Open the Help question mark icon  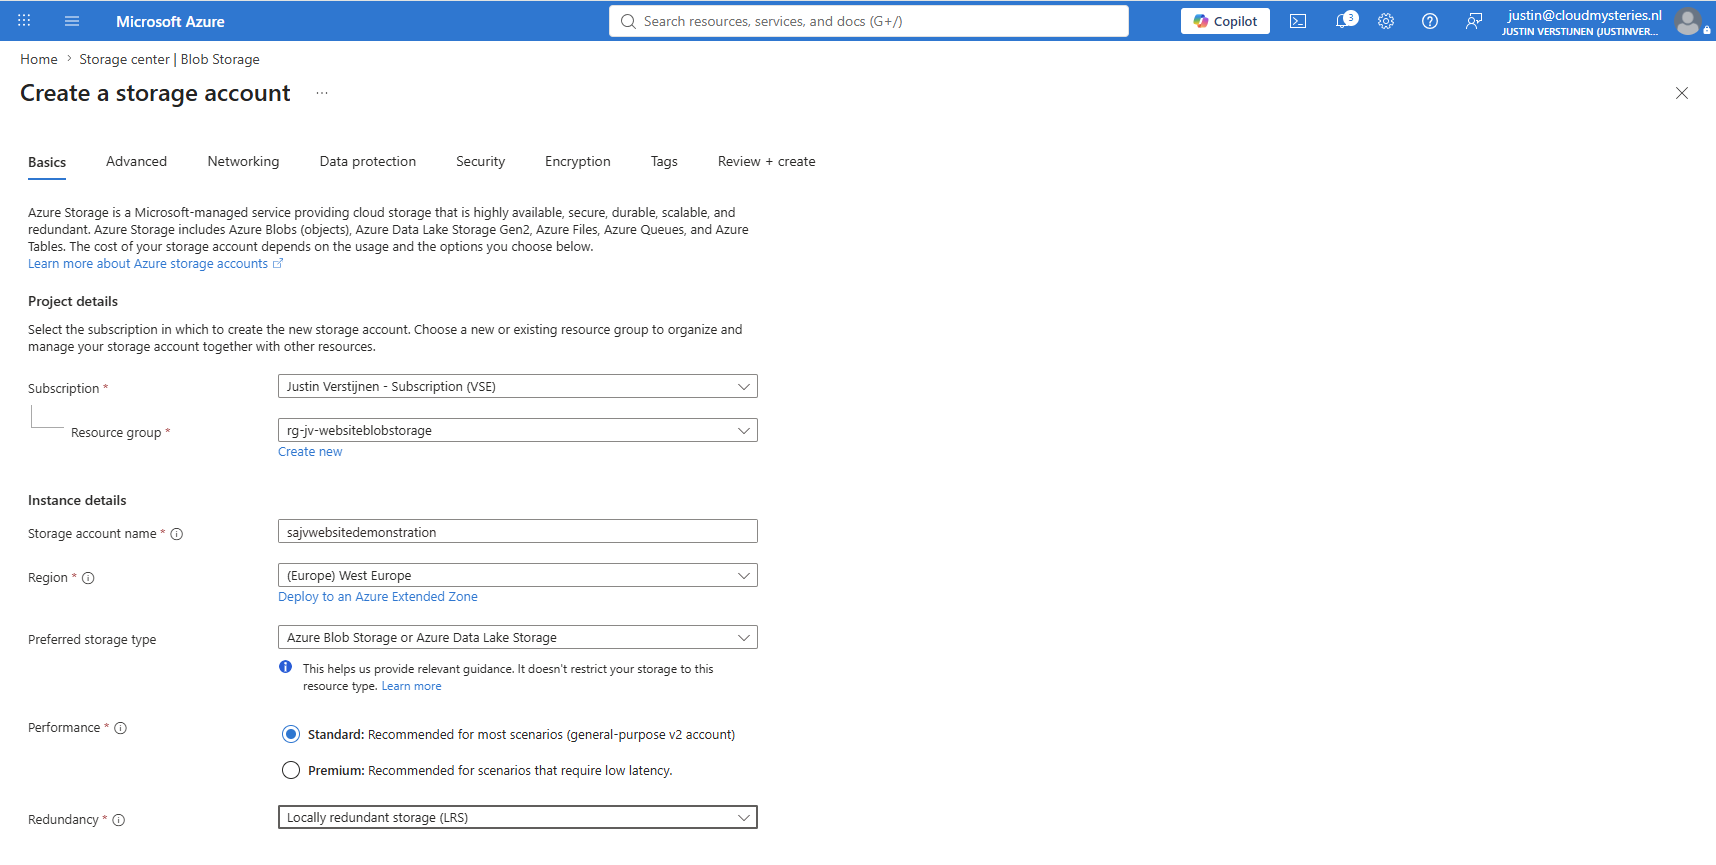click(1430, 21)
